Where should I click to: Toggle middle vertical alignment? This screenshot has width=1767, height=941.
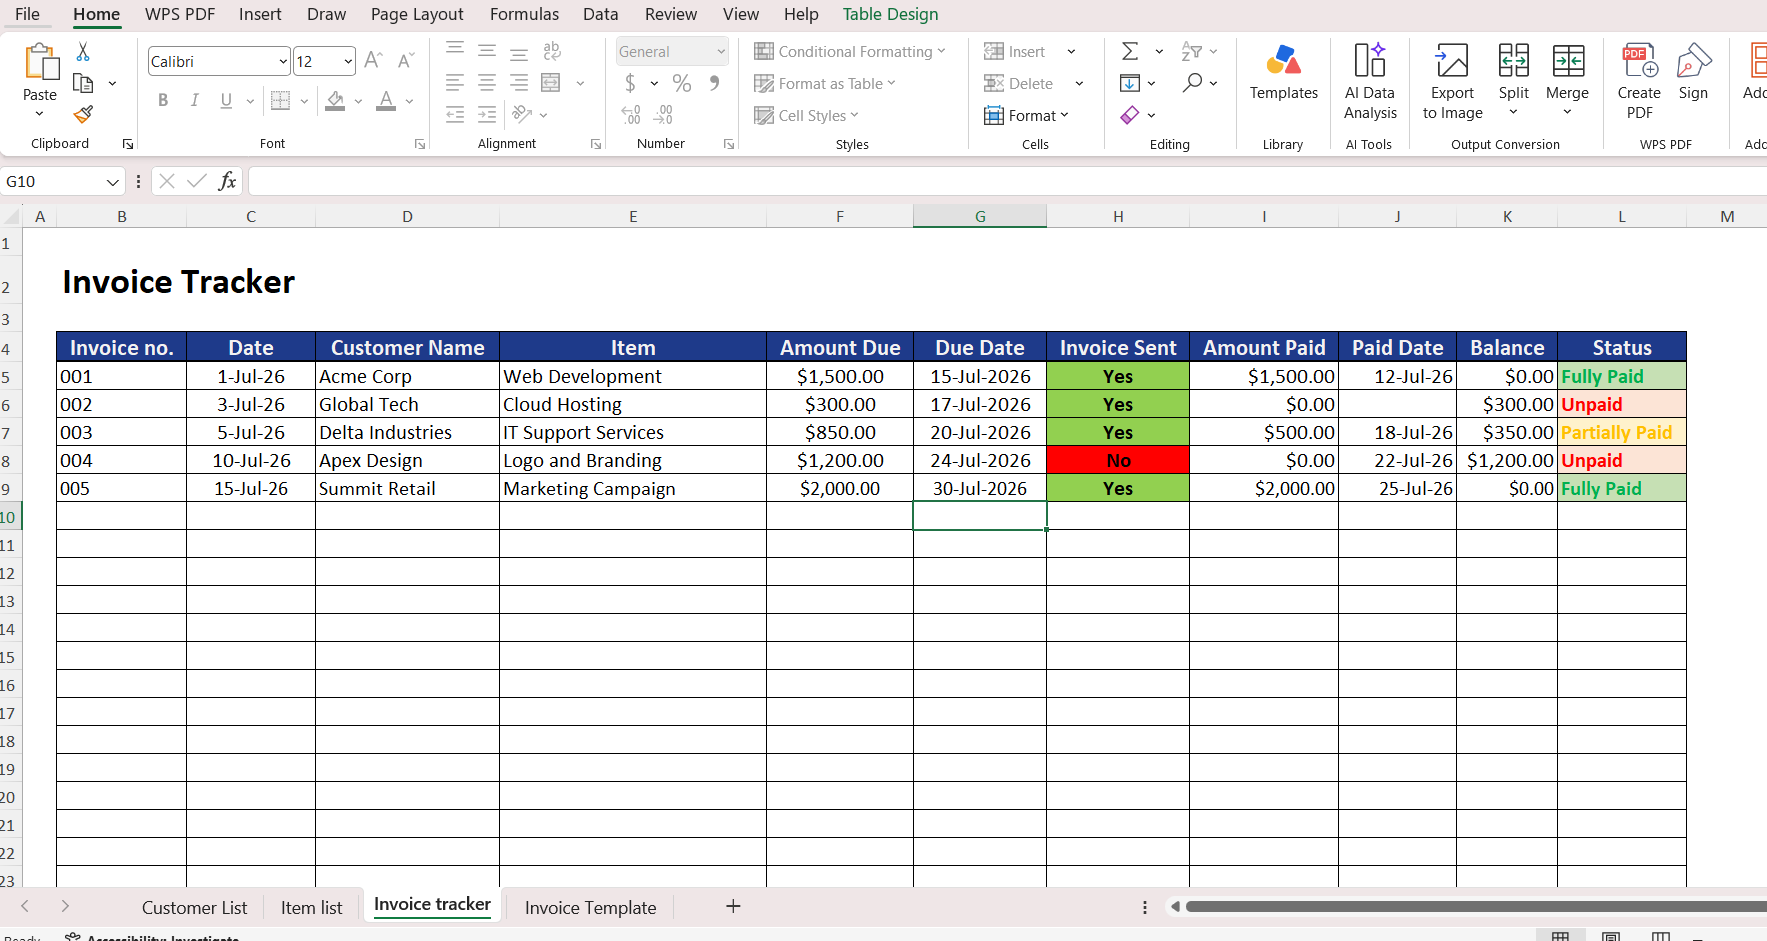(487, 51)
